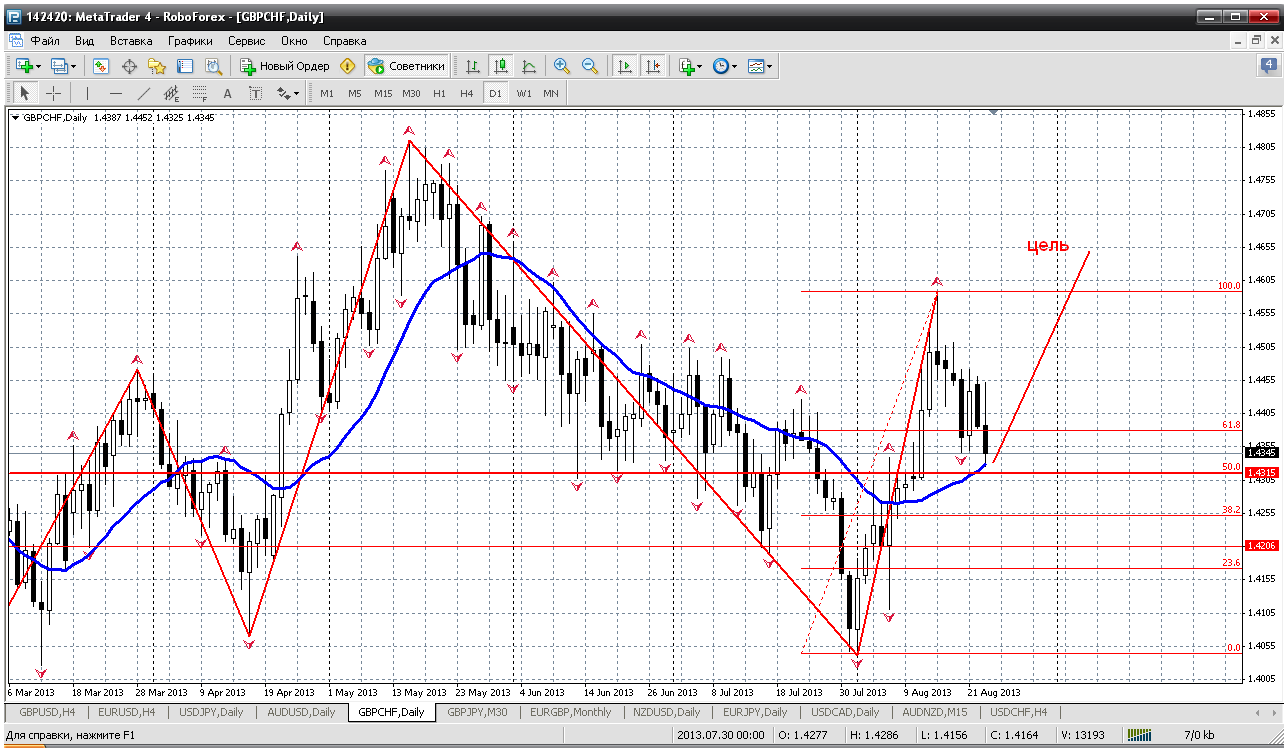This screenshot has width=1288, height=748.
Task: Click the 1.4315 horizontal line price label
Action: (x=1262, y=472)
